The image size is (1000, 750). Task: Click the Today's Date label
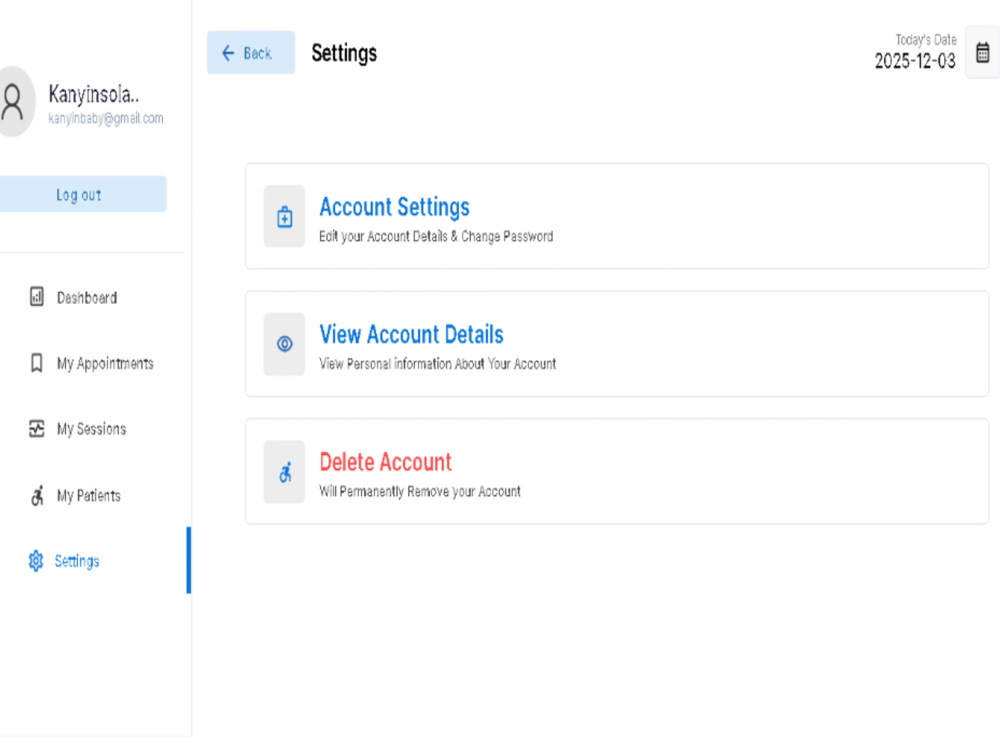925,40
